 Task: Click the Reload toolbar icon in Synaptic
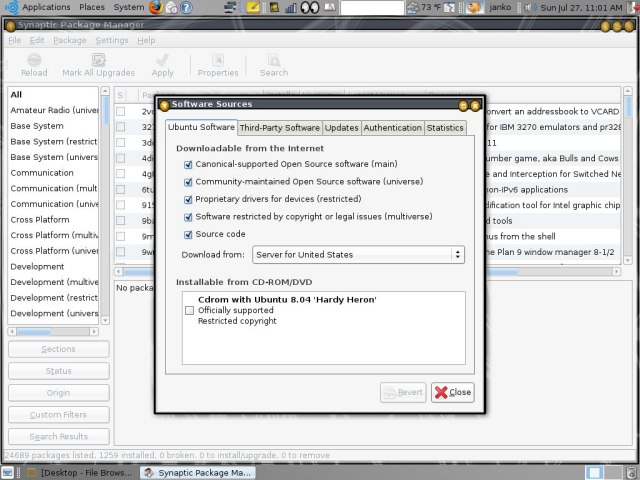coord(34,66)
